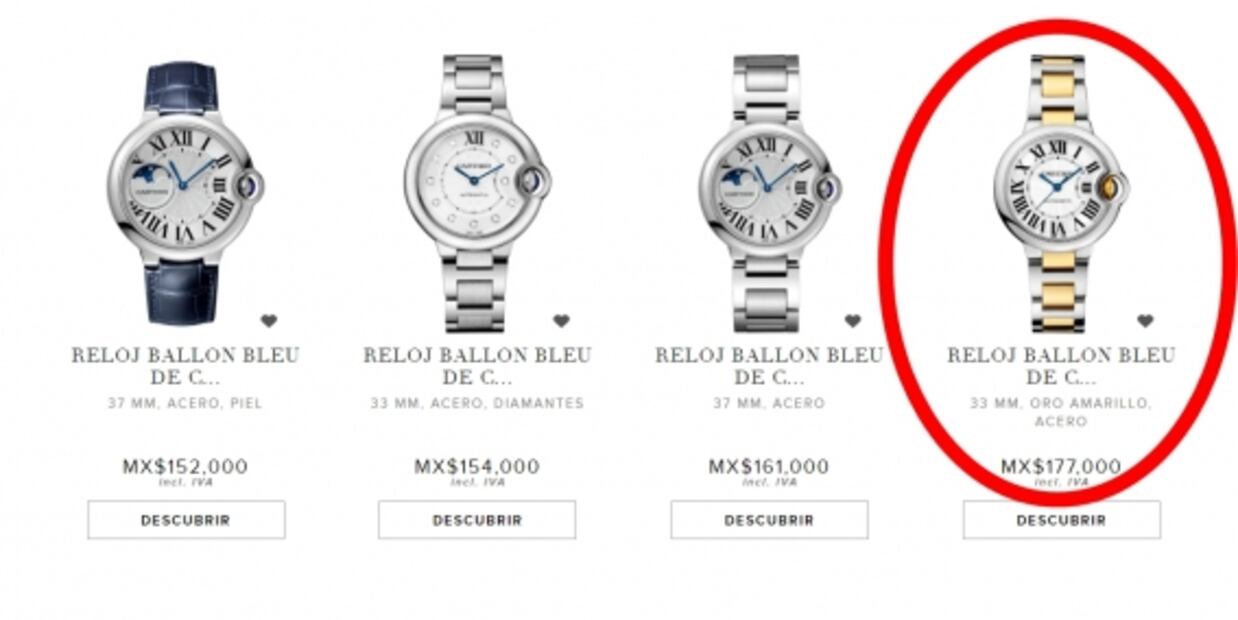This screenshot has height=620, width=1238.
Task: Click title above 37 MM, ACERO text
Action: coord(769,366)
